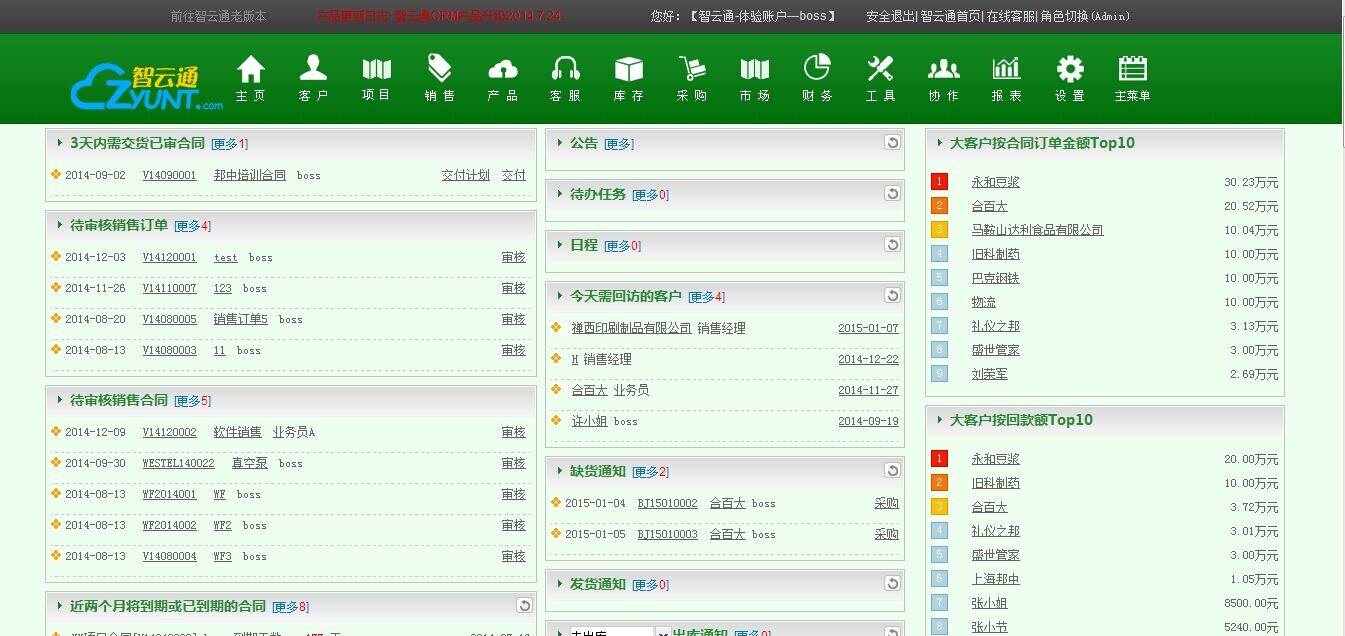
Task: Click 安全退出 in the top bar
Action: [x=890, y=17]
